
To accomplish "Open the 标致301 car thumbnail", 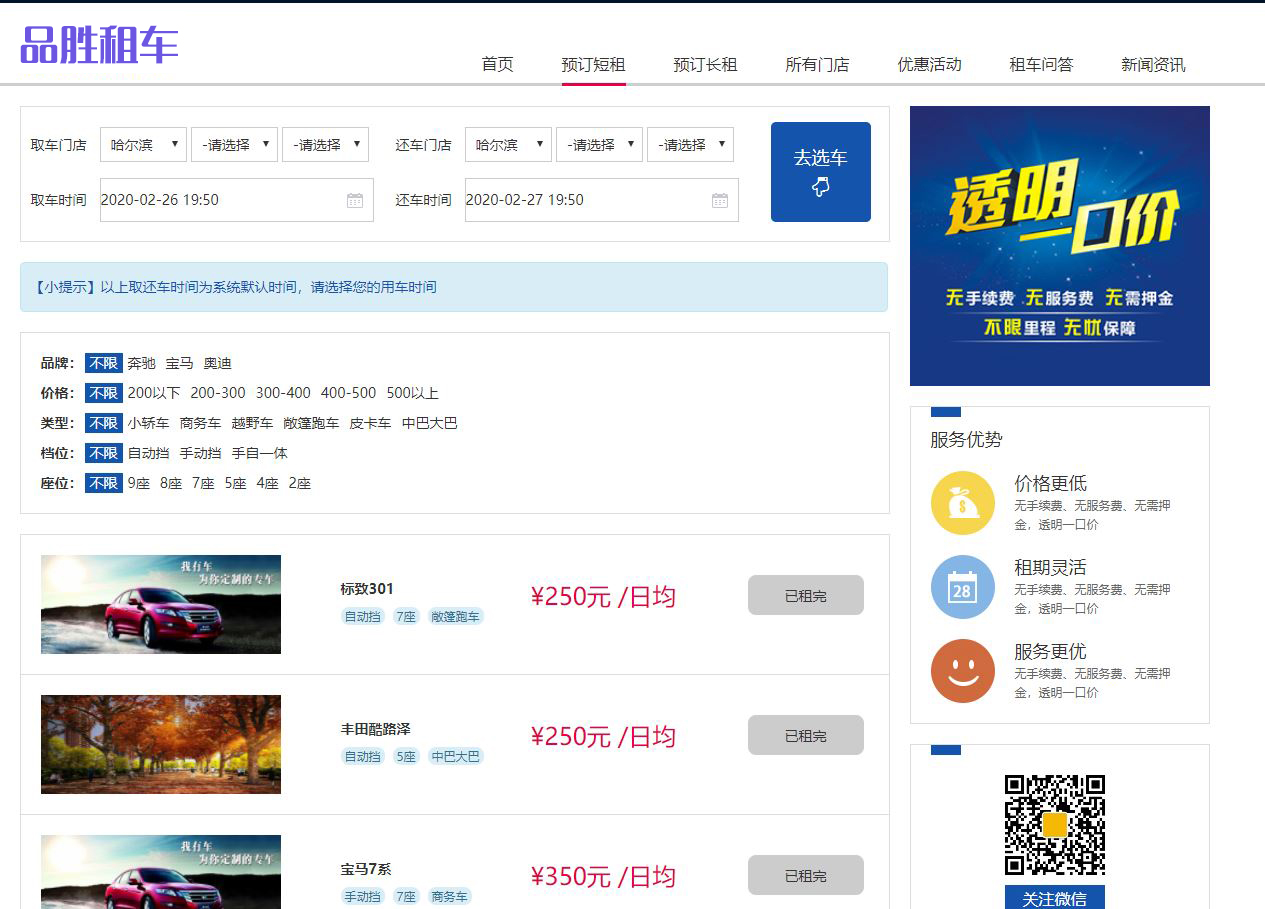I will click(x=161, y=604).
